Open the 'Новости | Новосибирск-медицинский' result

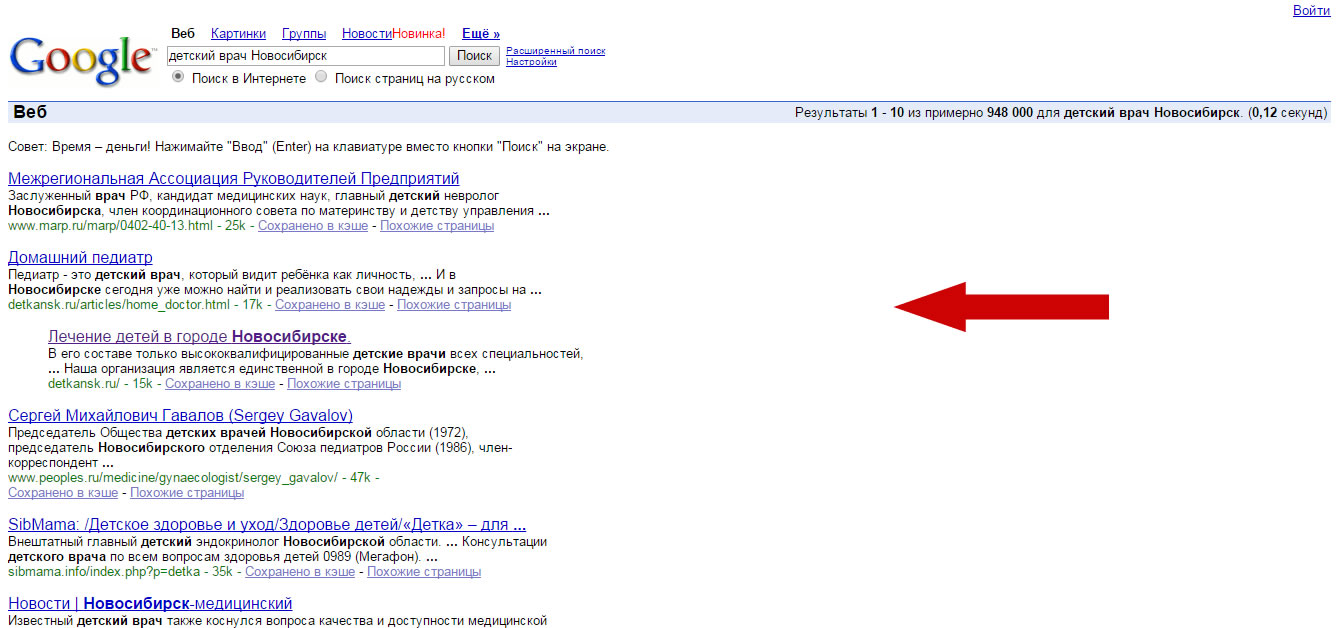[x=150, y=604]
